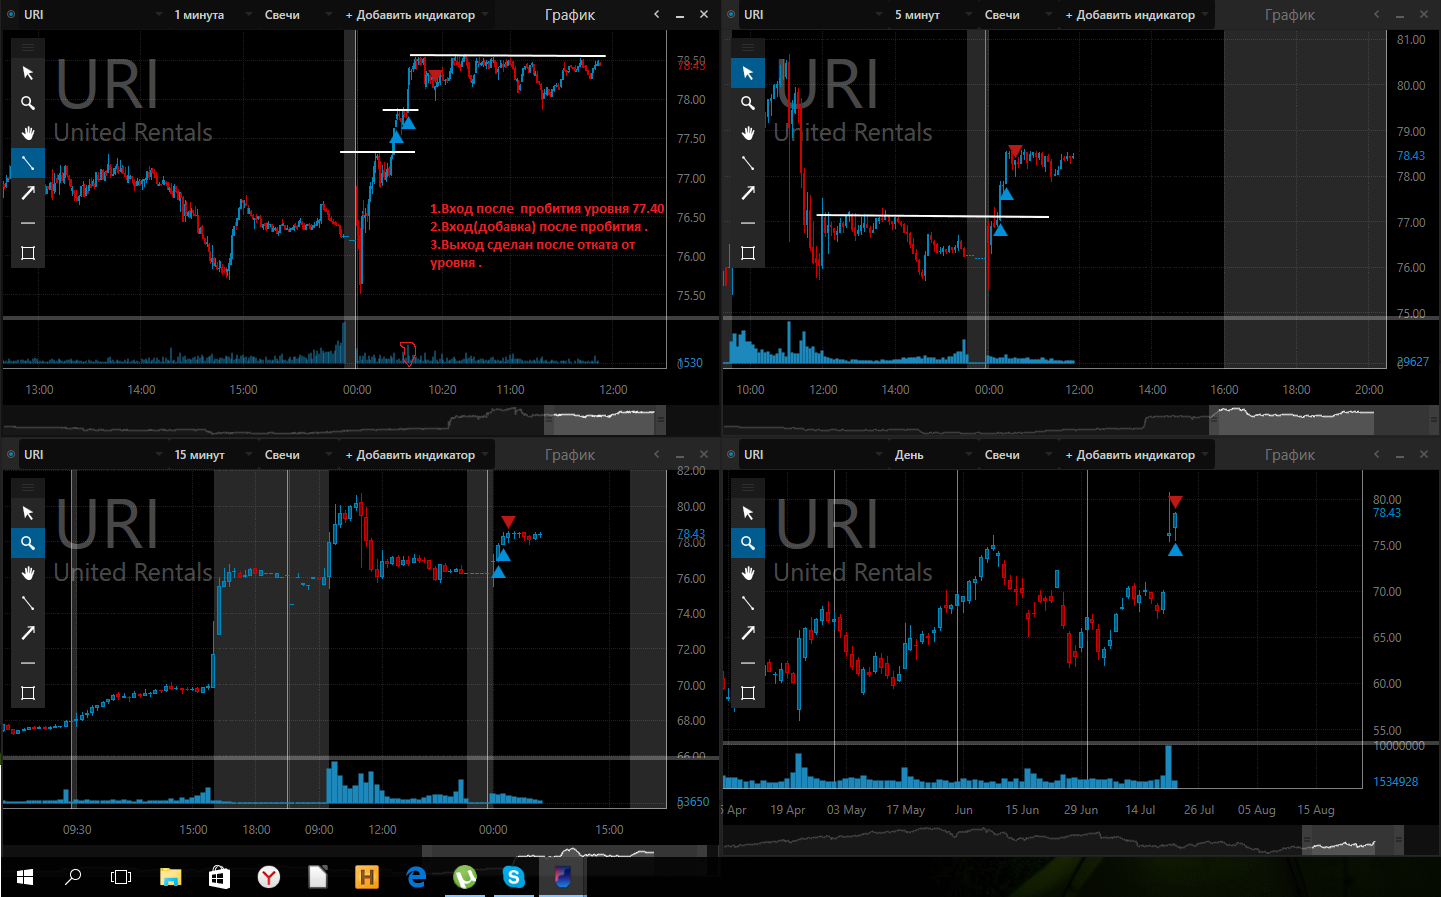Toggle the link circle in 5 минут chart header

tap(731, 15)
